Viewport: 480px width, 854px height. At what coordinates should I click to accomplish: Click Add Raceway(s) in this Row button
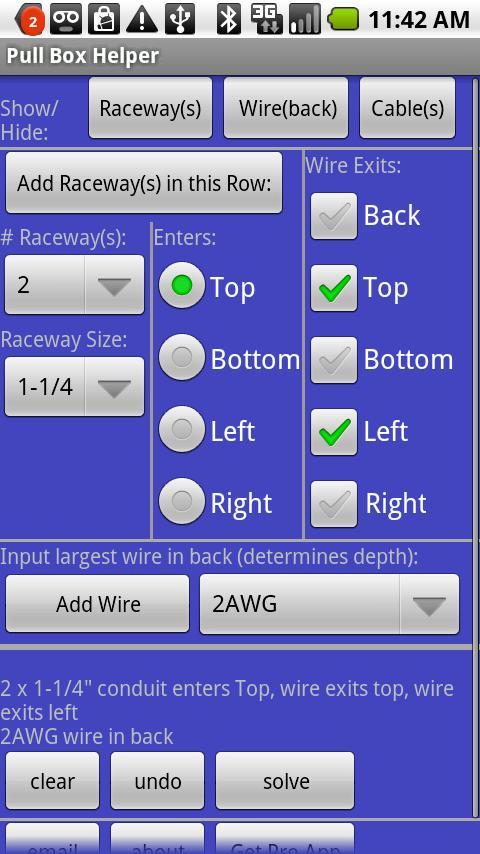pos(144,183)
